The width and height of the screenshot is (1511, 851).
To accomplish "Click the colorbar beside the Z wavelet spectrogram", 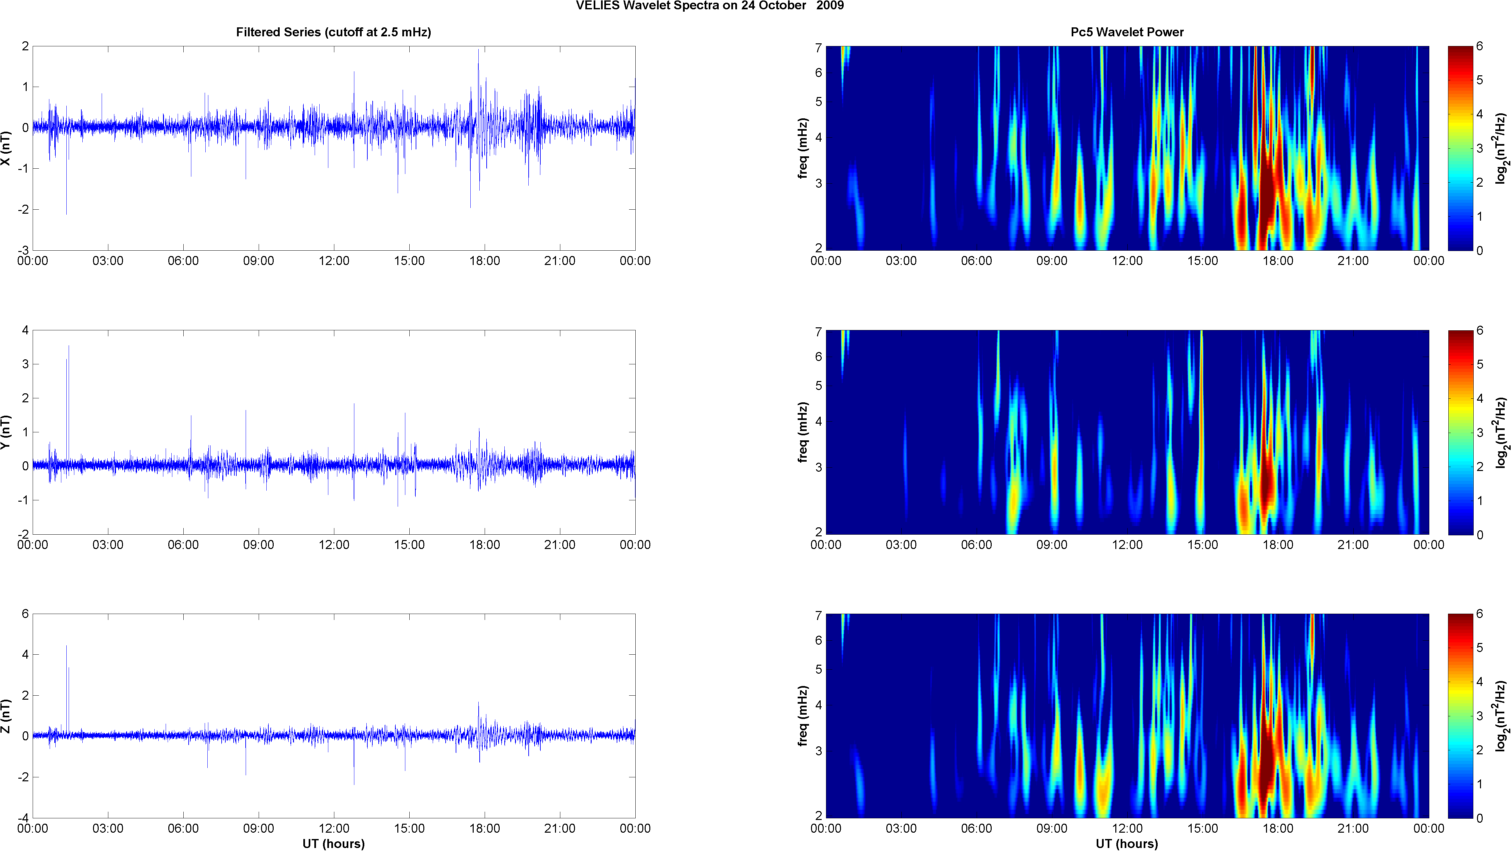I will [1460, 716].
